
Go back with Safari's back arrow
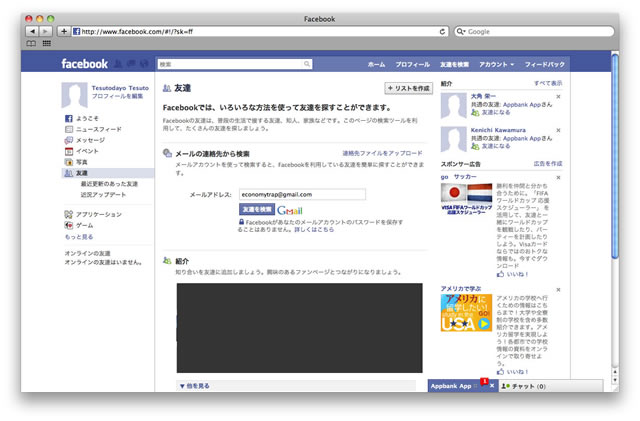click(x=32, y=31)
